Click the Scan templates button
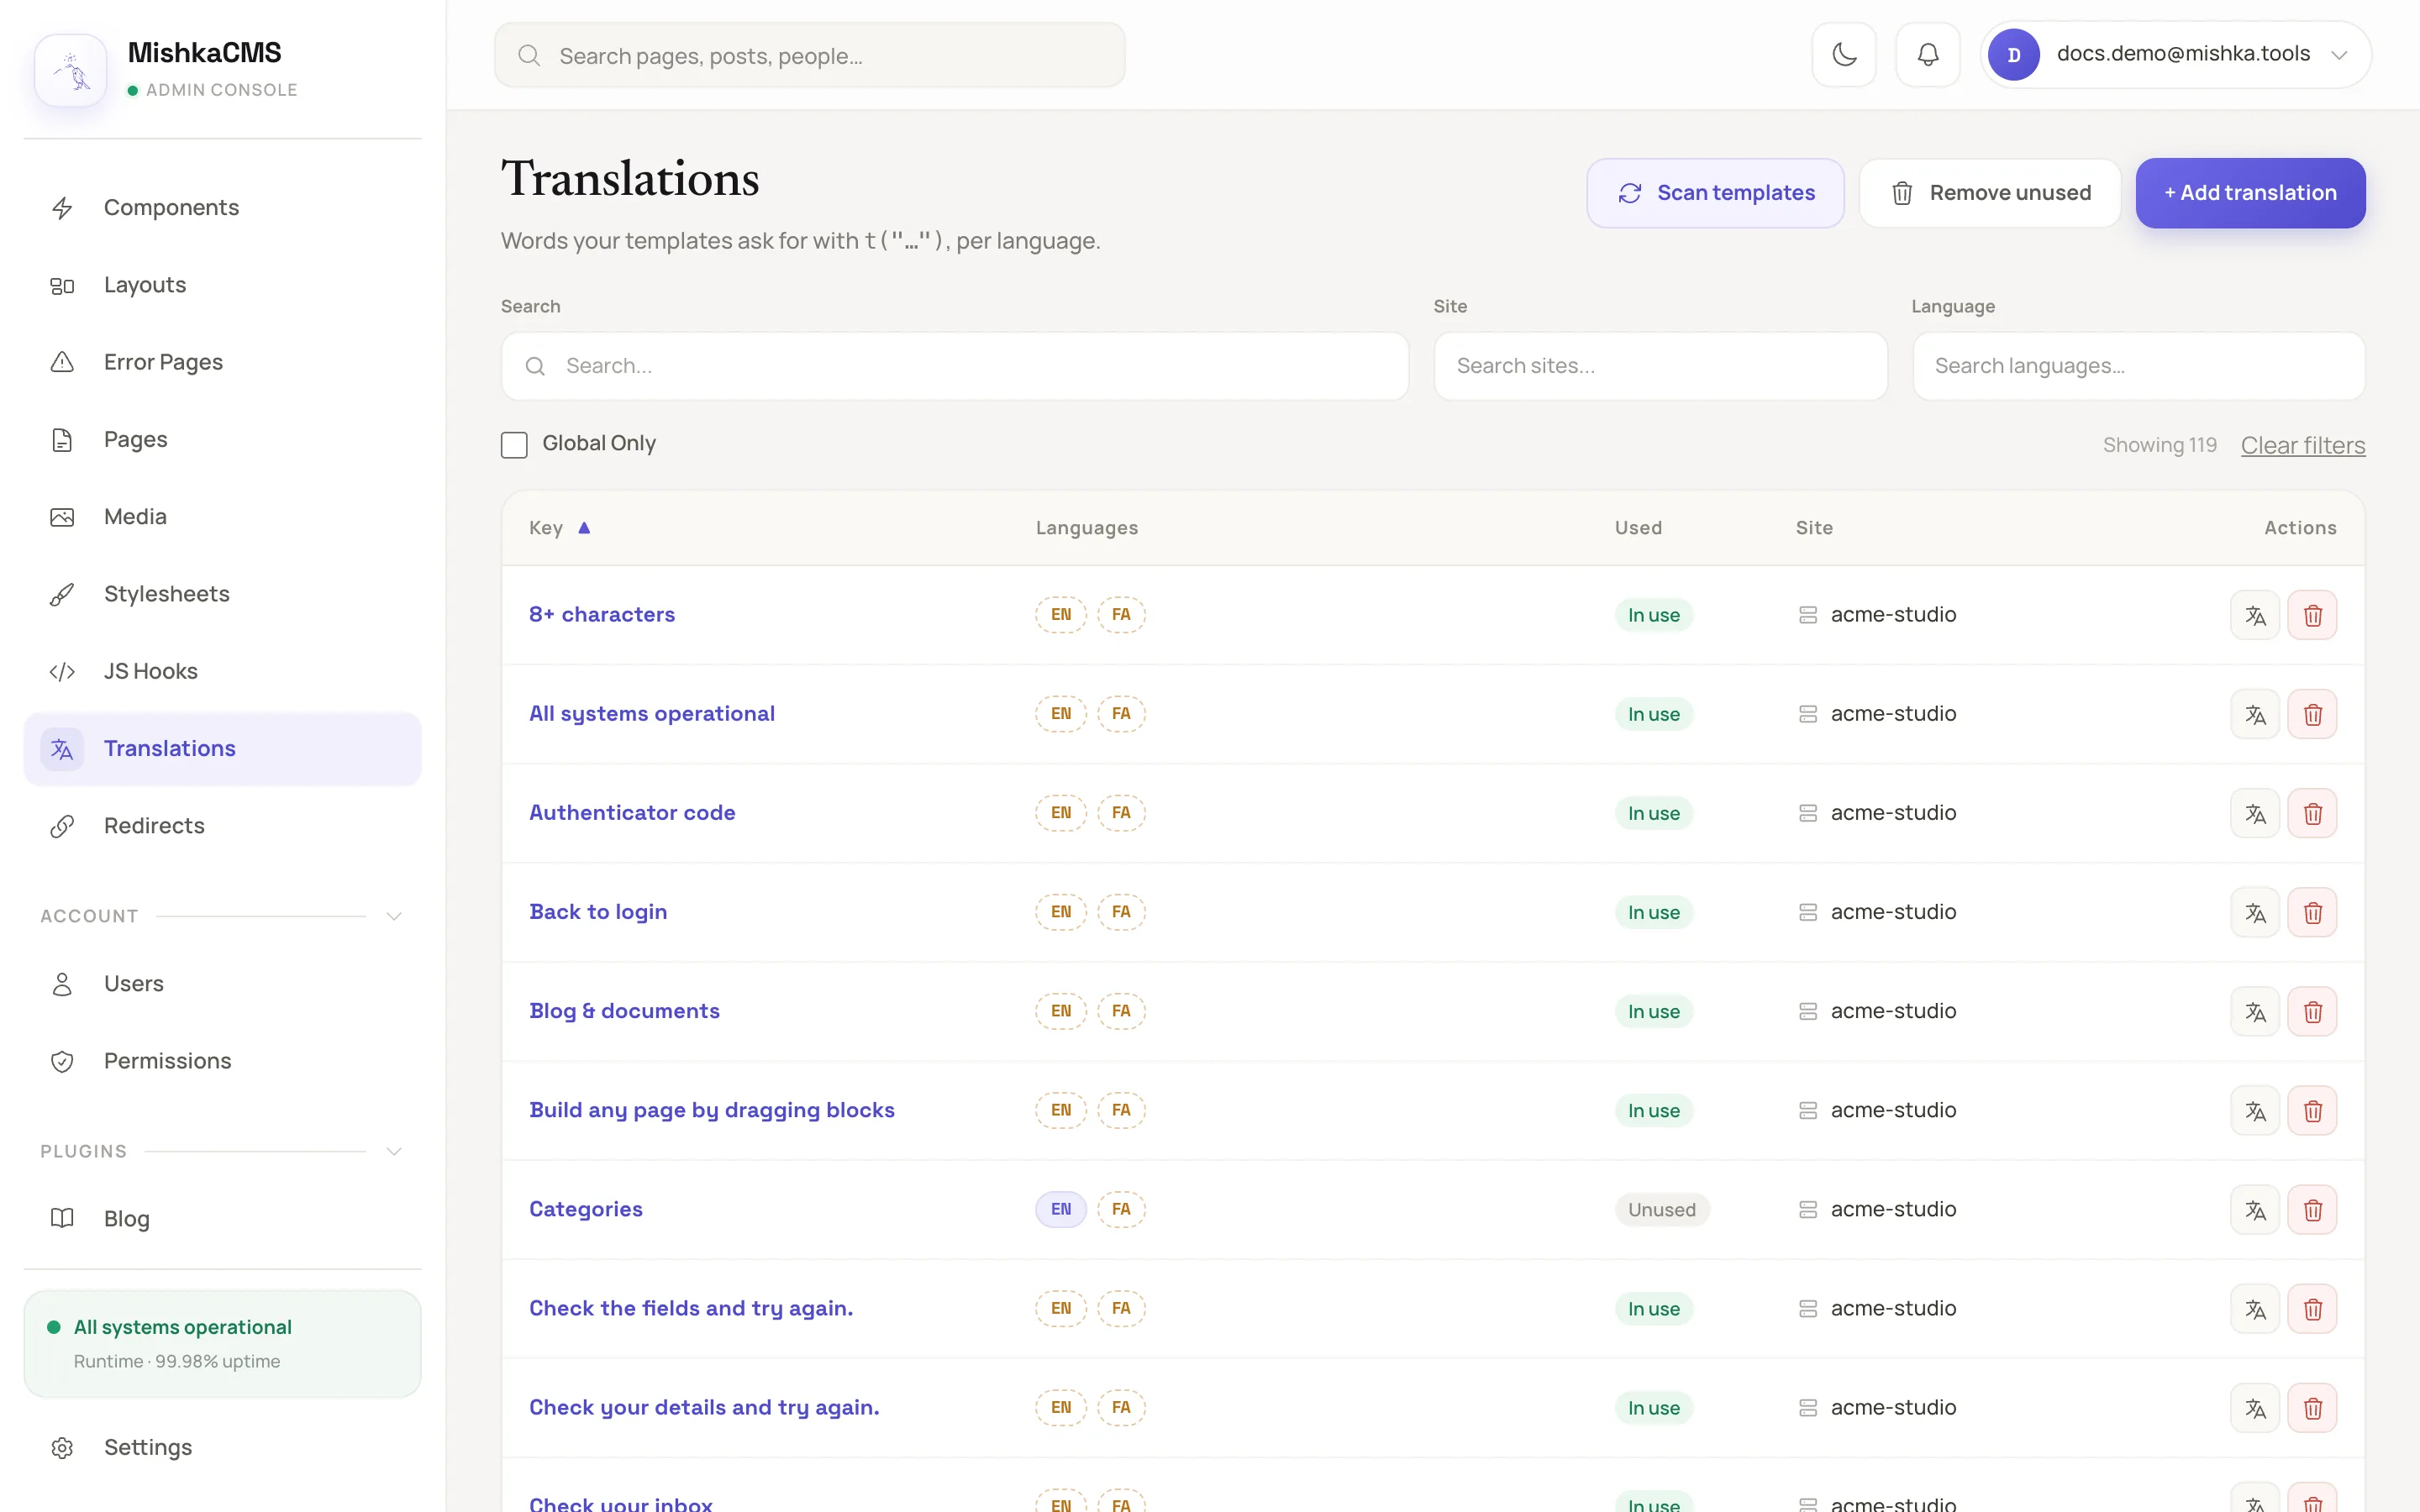 tap(1715, 193)
